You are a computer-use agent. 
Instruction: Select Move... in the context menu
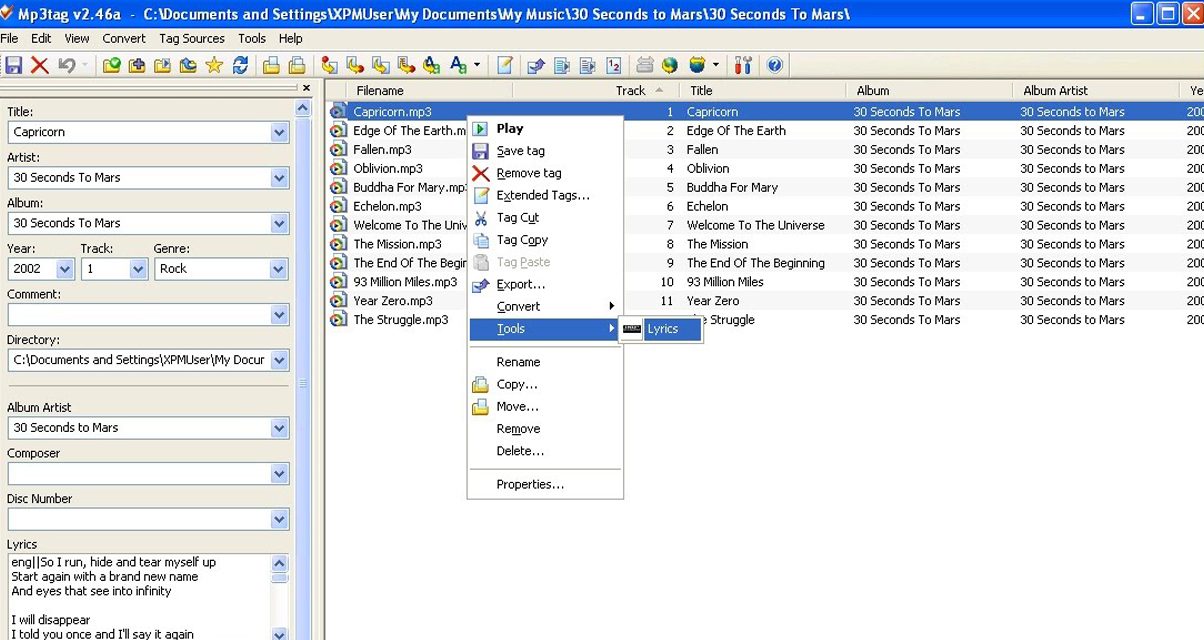[x=545, y=406]
